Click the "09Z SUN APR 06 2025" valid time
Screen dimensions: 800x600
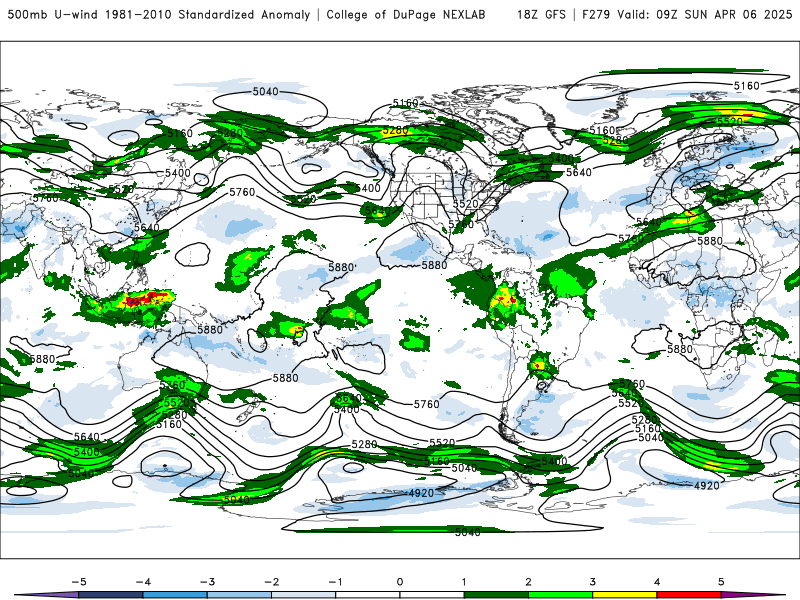pyautogui.click(x=724, y=15)
